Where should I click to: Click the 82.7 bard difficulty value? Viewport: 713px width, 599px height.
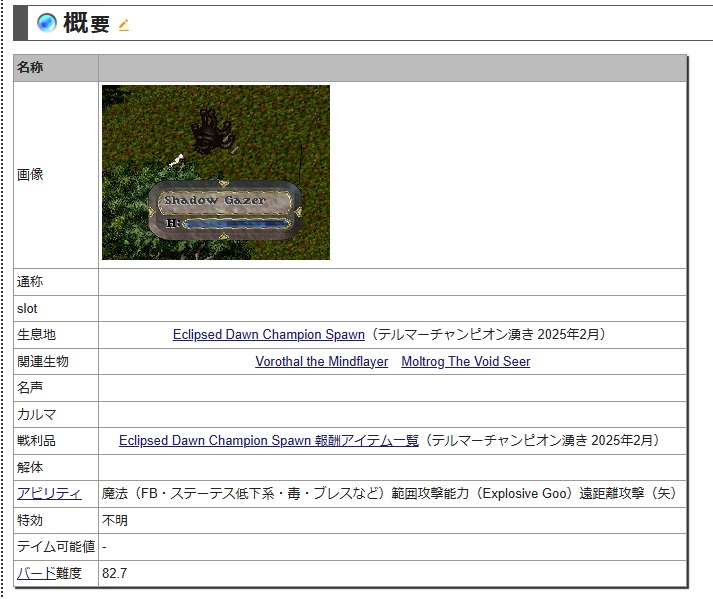(x=115, y=573)
